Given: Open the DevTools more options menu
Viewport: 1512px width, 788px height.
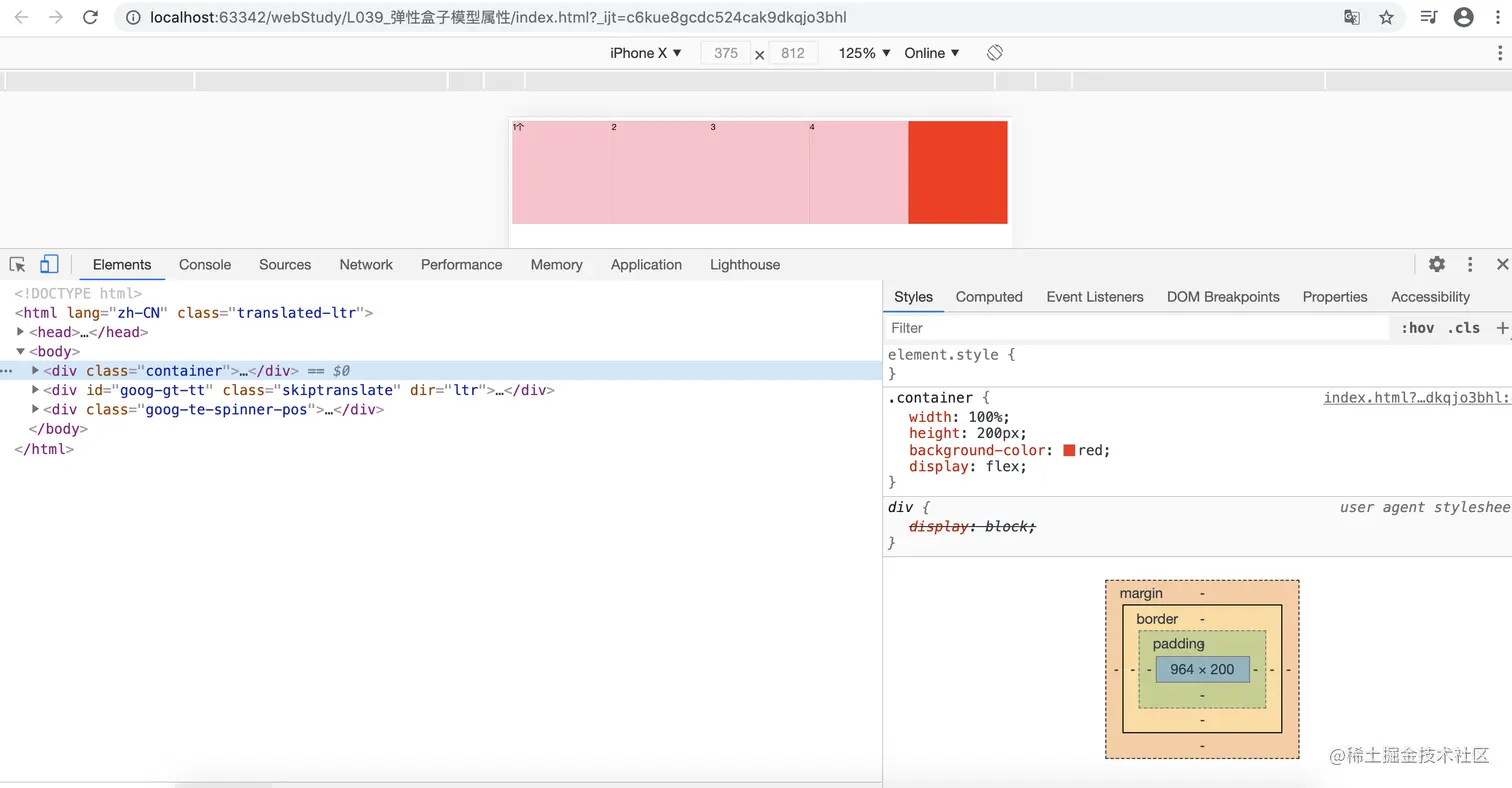Looking at the screenshot, I should 1470,265.
